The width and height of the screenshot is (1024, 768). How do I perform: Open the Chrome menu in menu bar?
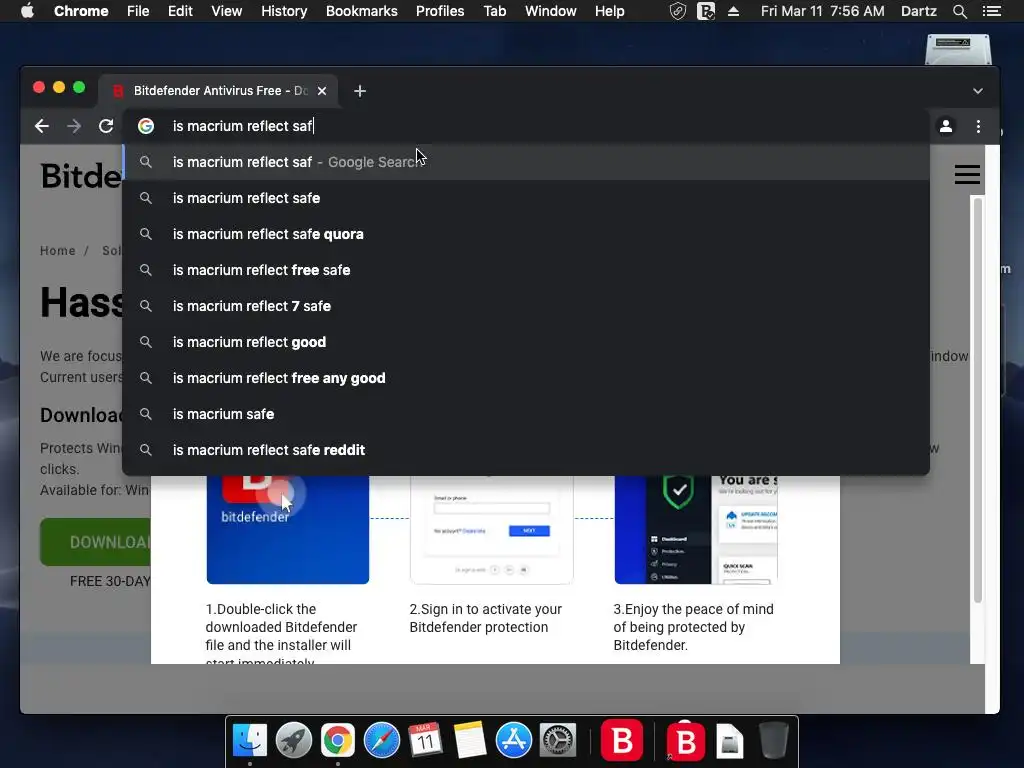point(81,11)
